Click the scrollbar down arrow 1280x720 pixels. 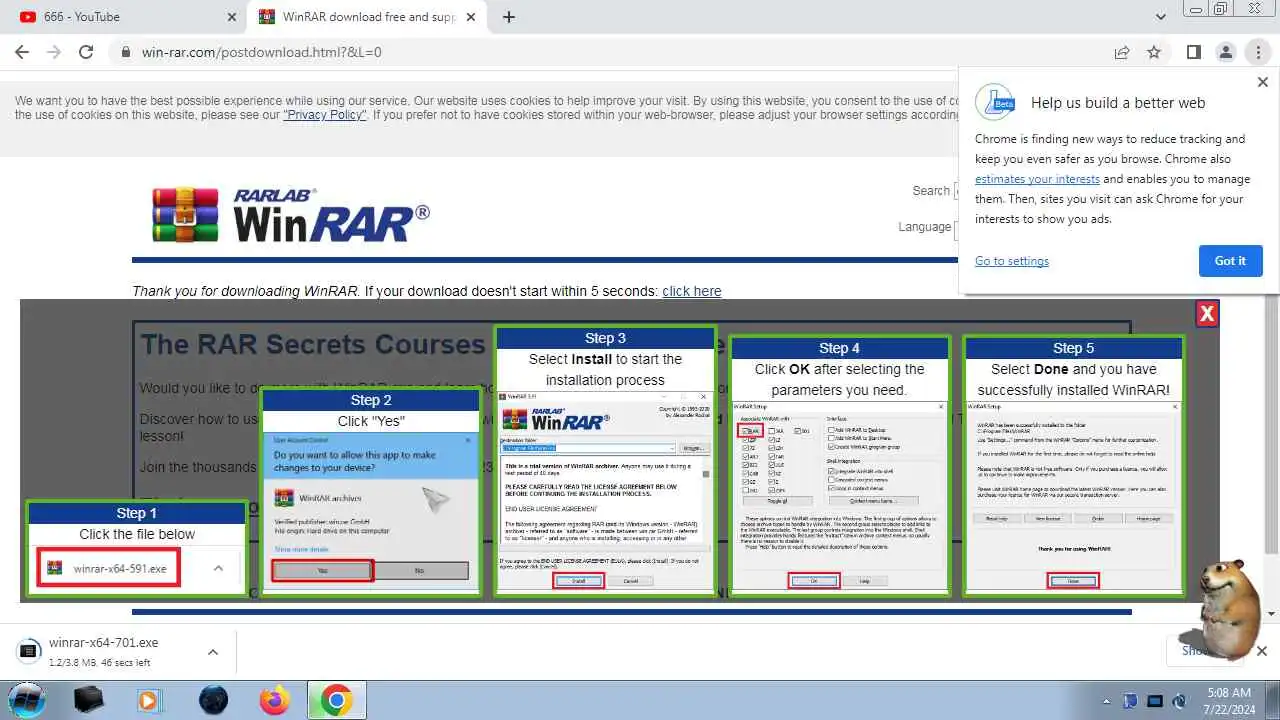[1272, 613]
